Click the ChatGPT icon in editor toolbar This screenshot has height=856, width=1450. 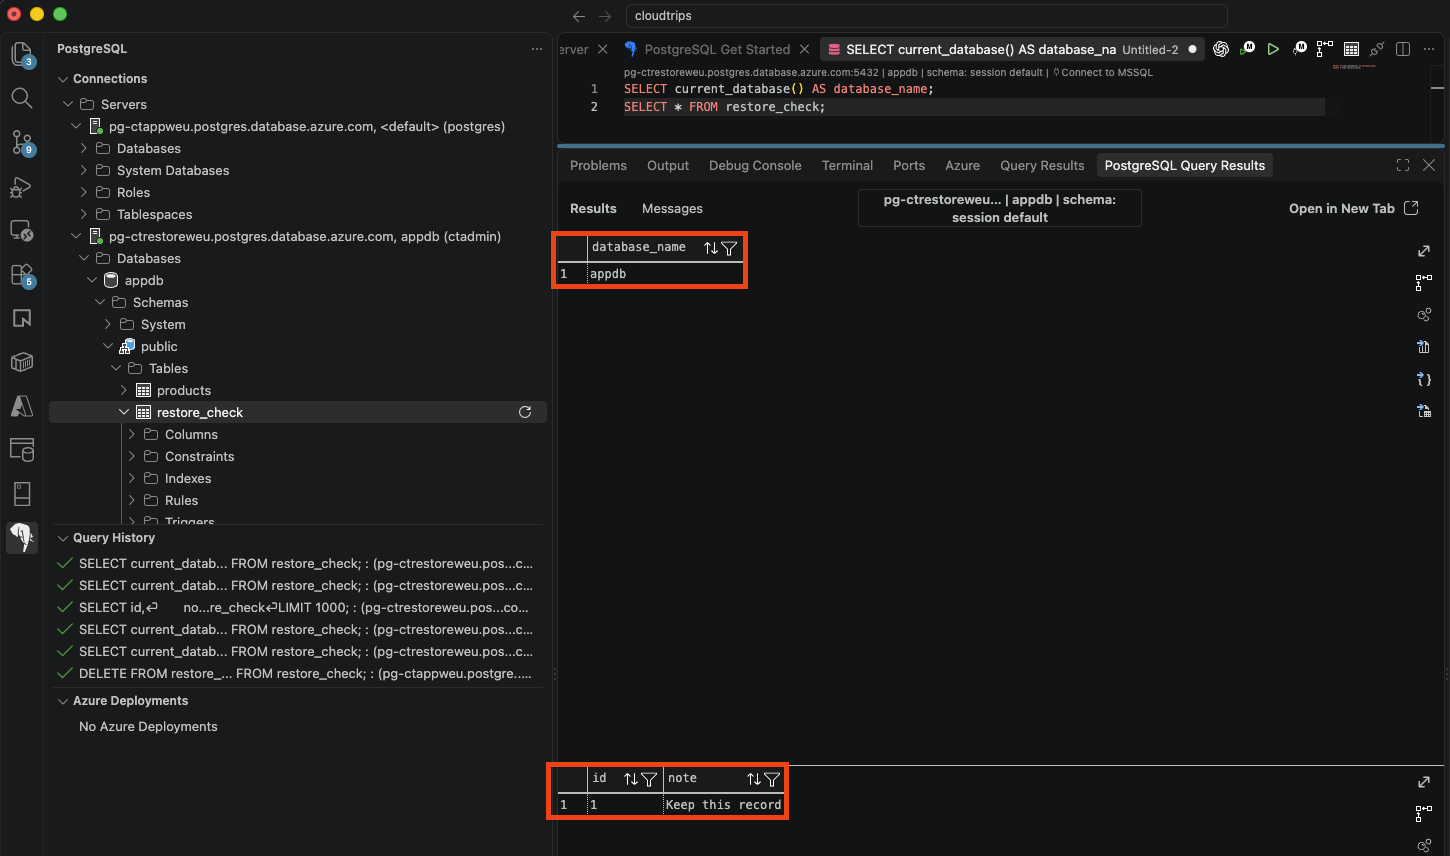coord(1221,49)
